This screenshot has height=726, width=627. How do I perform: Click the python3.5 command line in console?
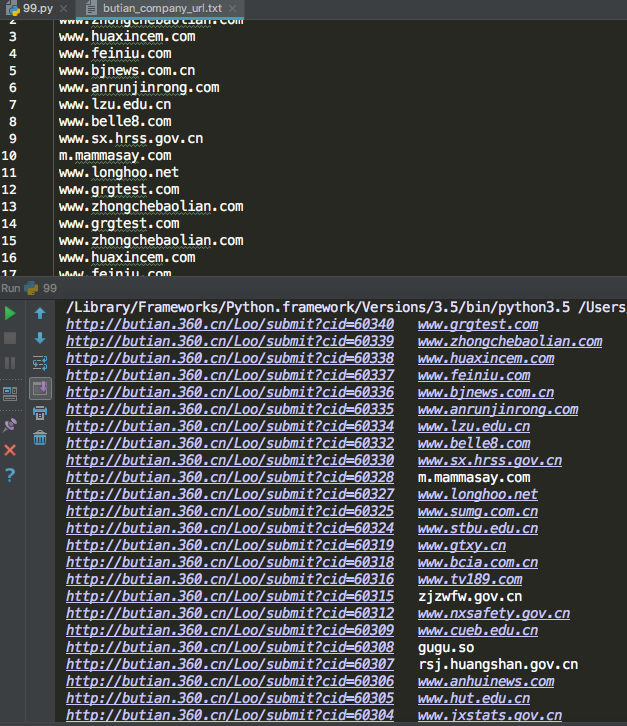coord(346,307)
